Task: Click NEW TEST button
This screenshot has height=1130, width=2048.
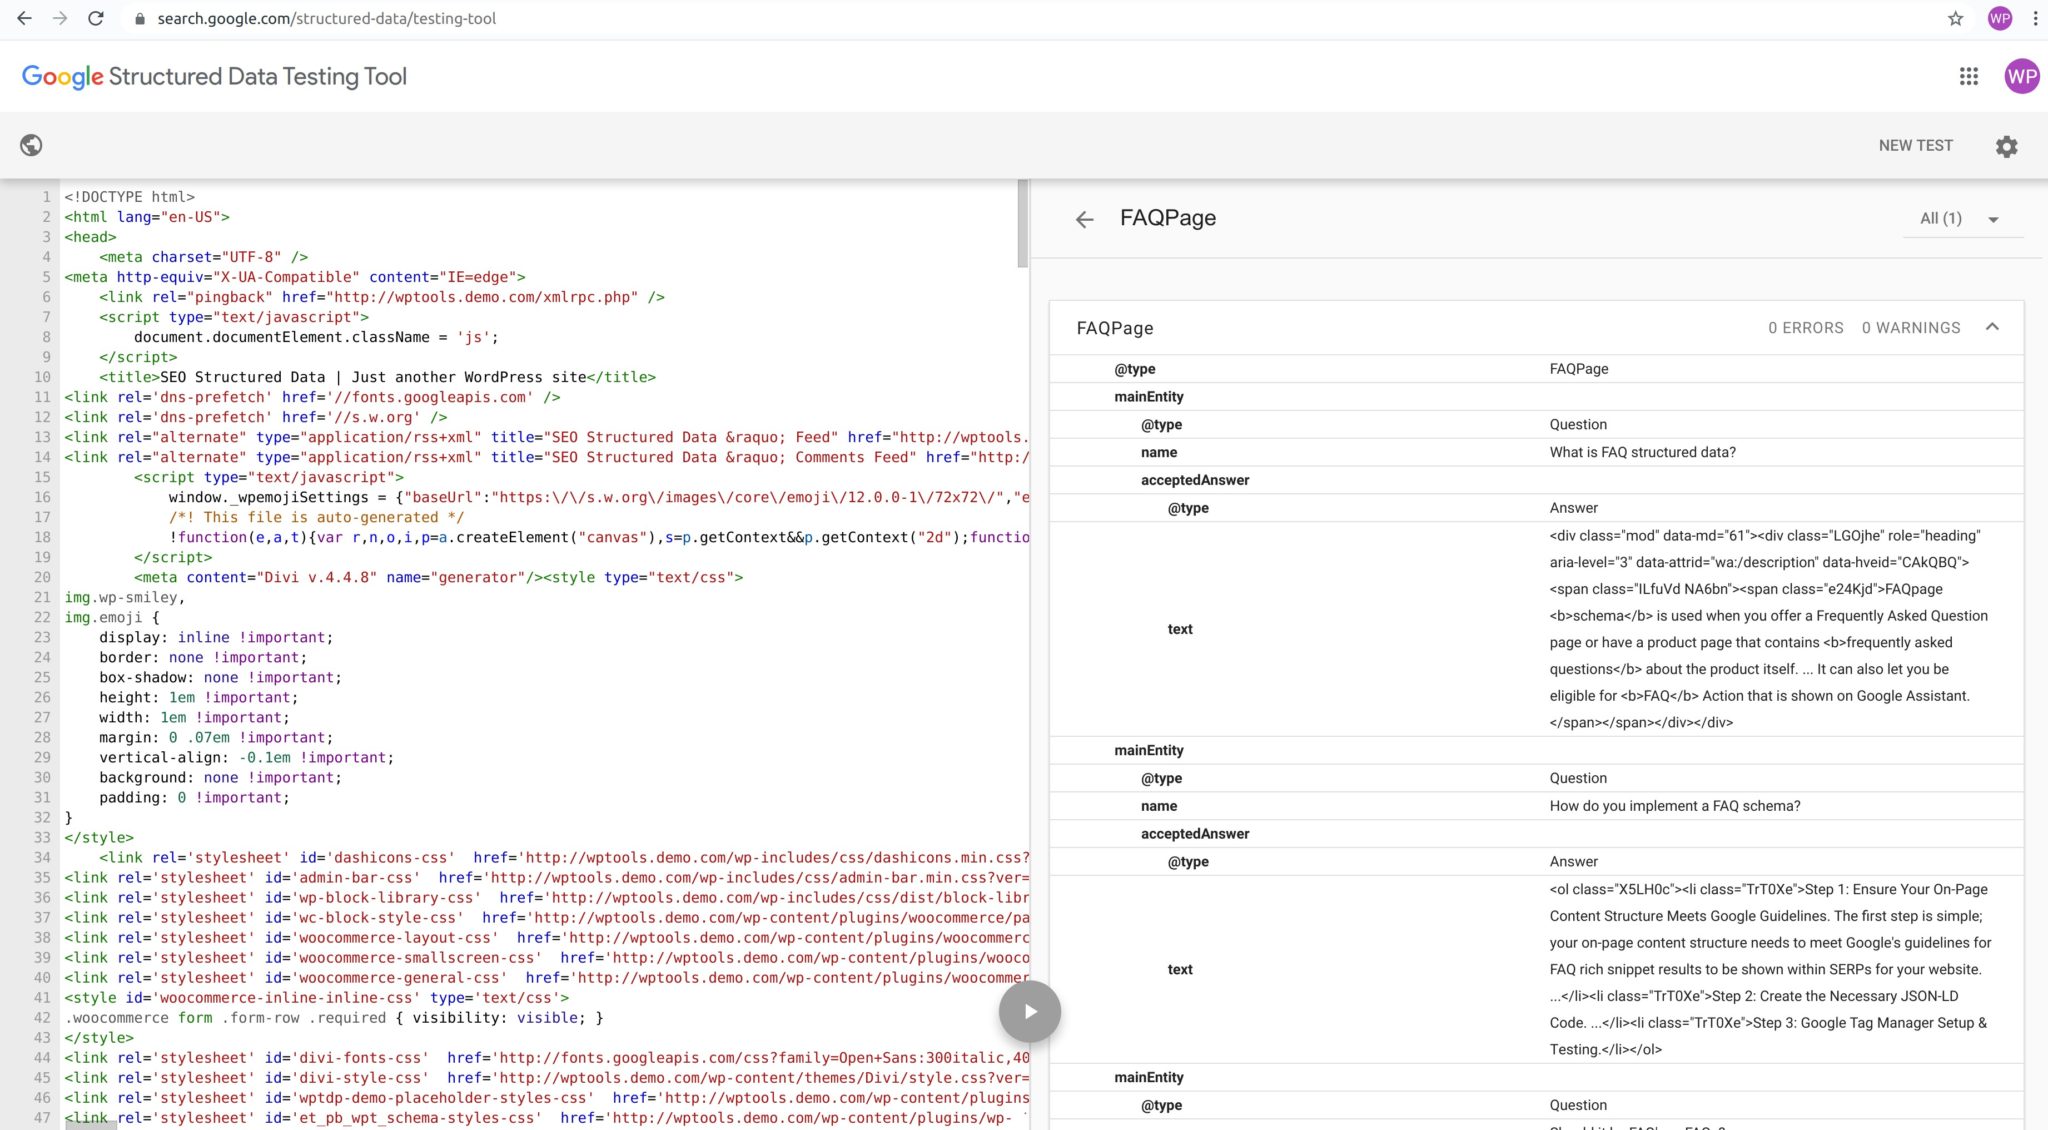Action: [x=1916, y=145]
